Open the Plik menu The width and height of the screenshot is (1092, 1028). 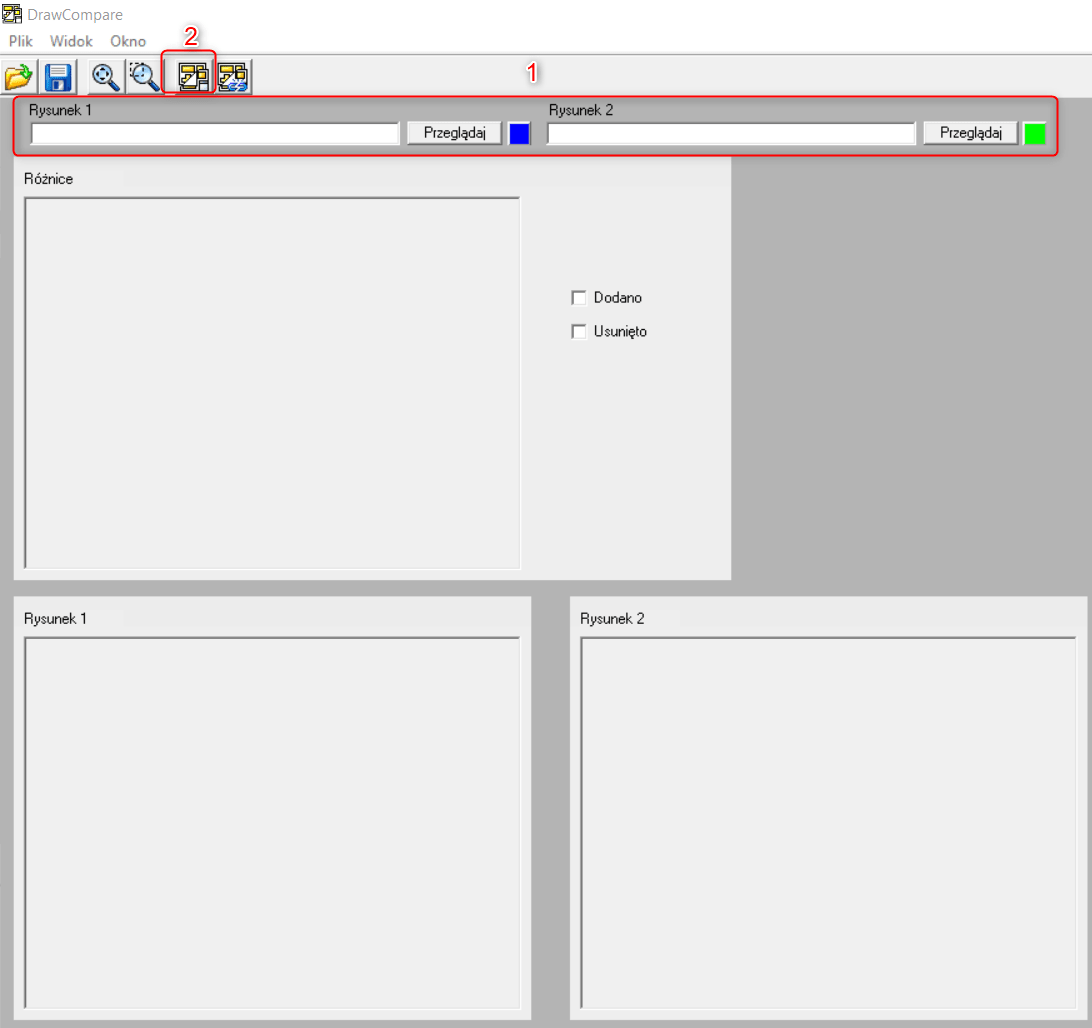pos(21,41)
